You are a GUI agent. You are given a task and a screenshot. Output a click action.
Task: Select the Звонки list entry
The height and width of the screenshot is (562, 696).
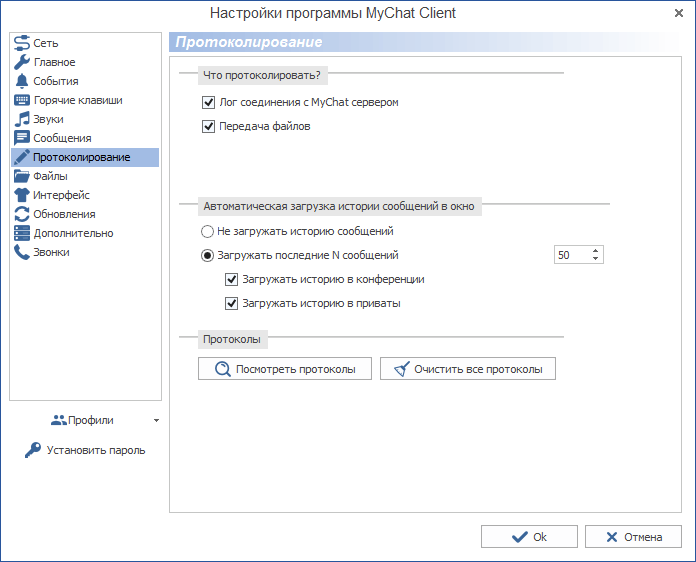click(85, 252)
